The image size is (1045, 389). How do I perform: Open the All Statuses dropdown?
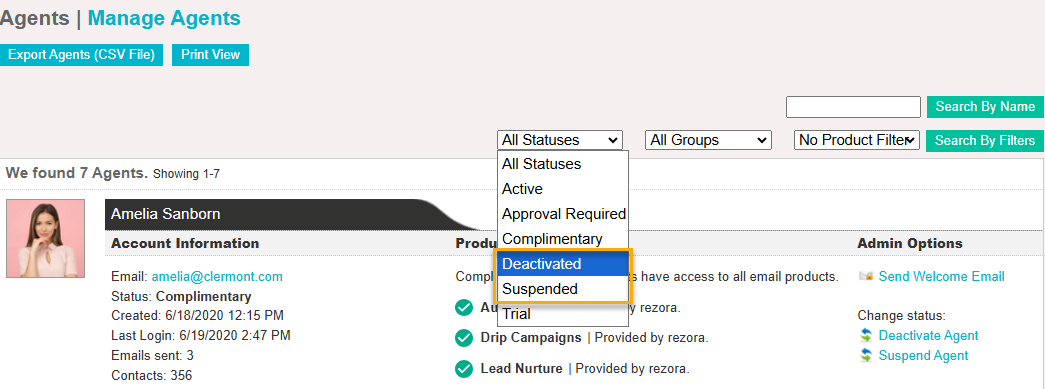click(560, 140)
